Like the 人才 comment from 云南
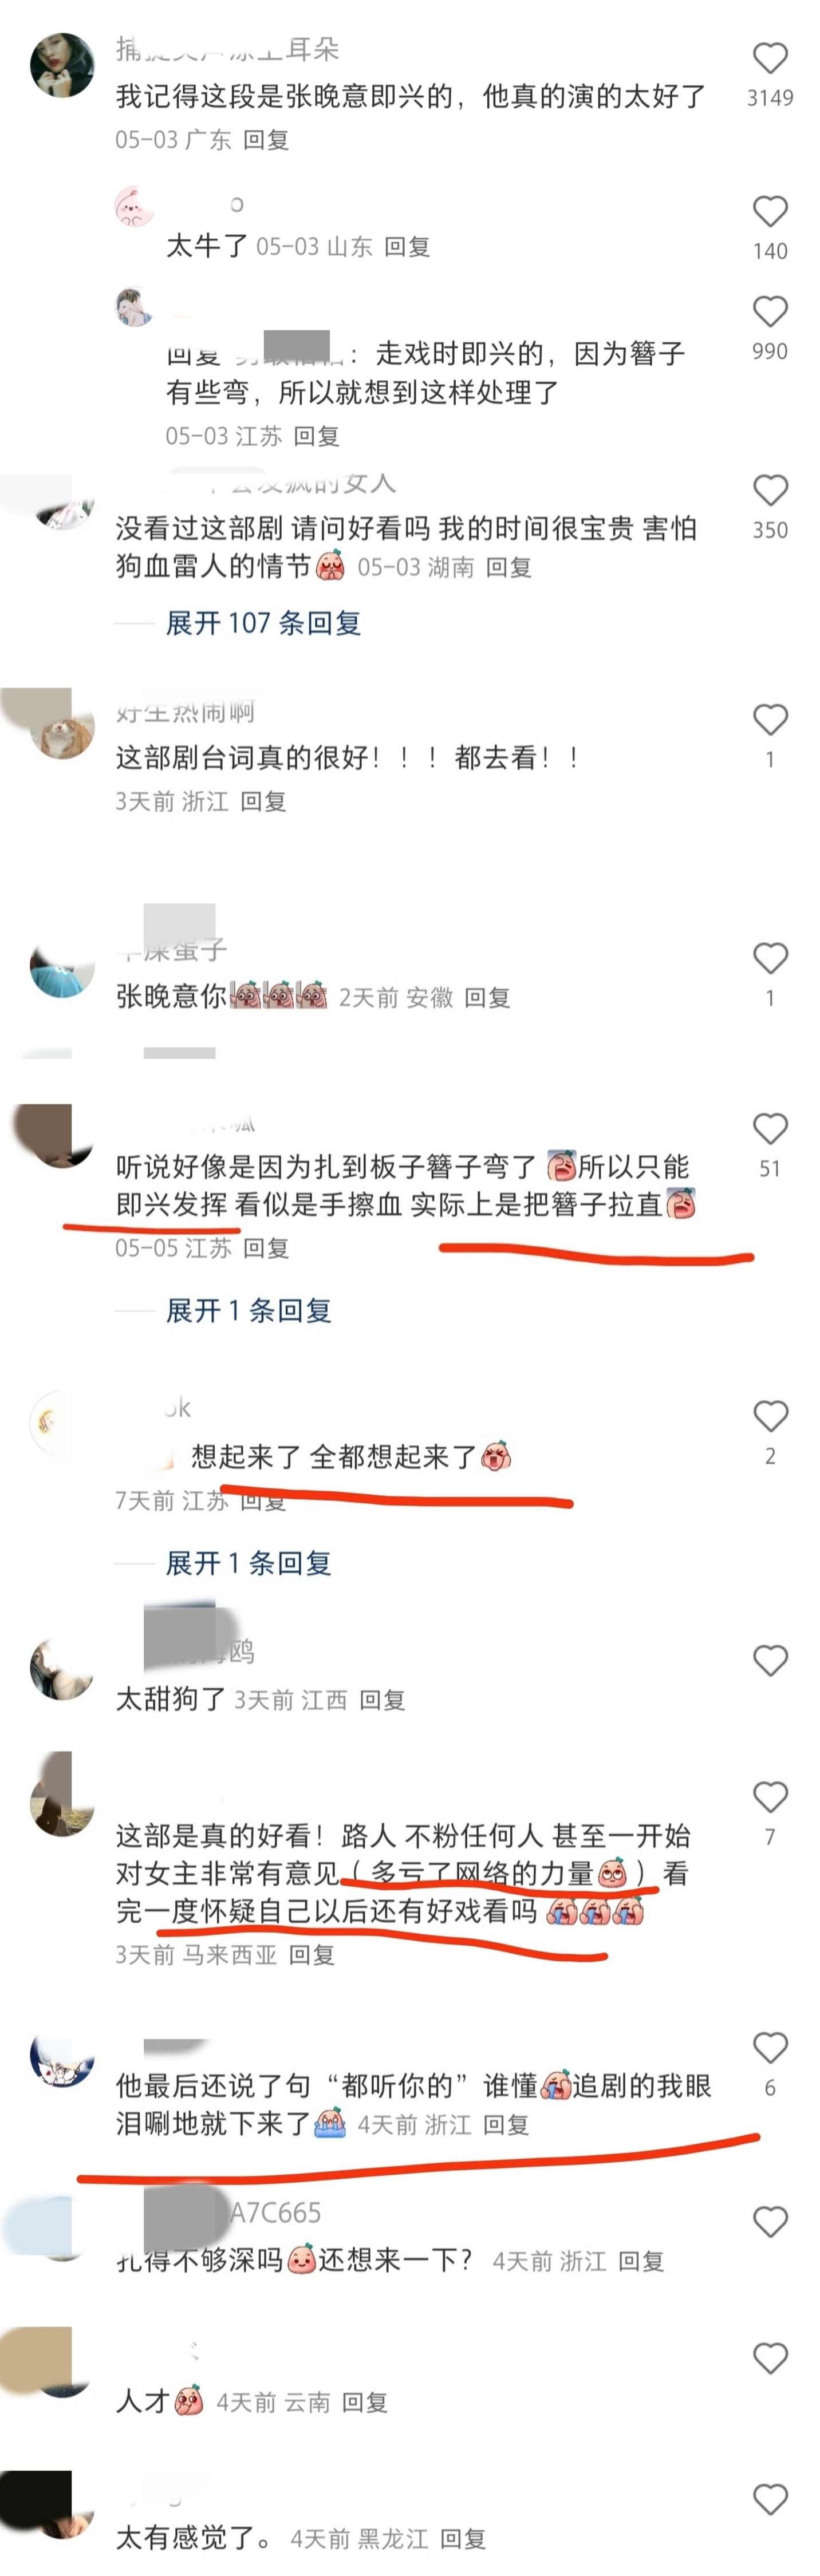 pos(769,2358)
